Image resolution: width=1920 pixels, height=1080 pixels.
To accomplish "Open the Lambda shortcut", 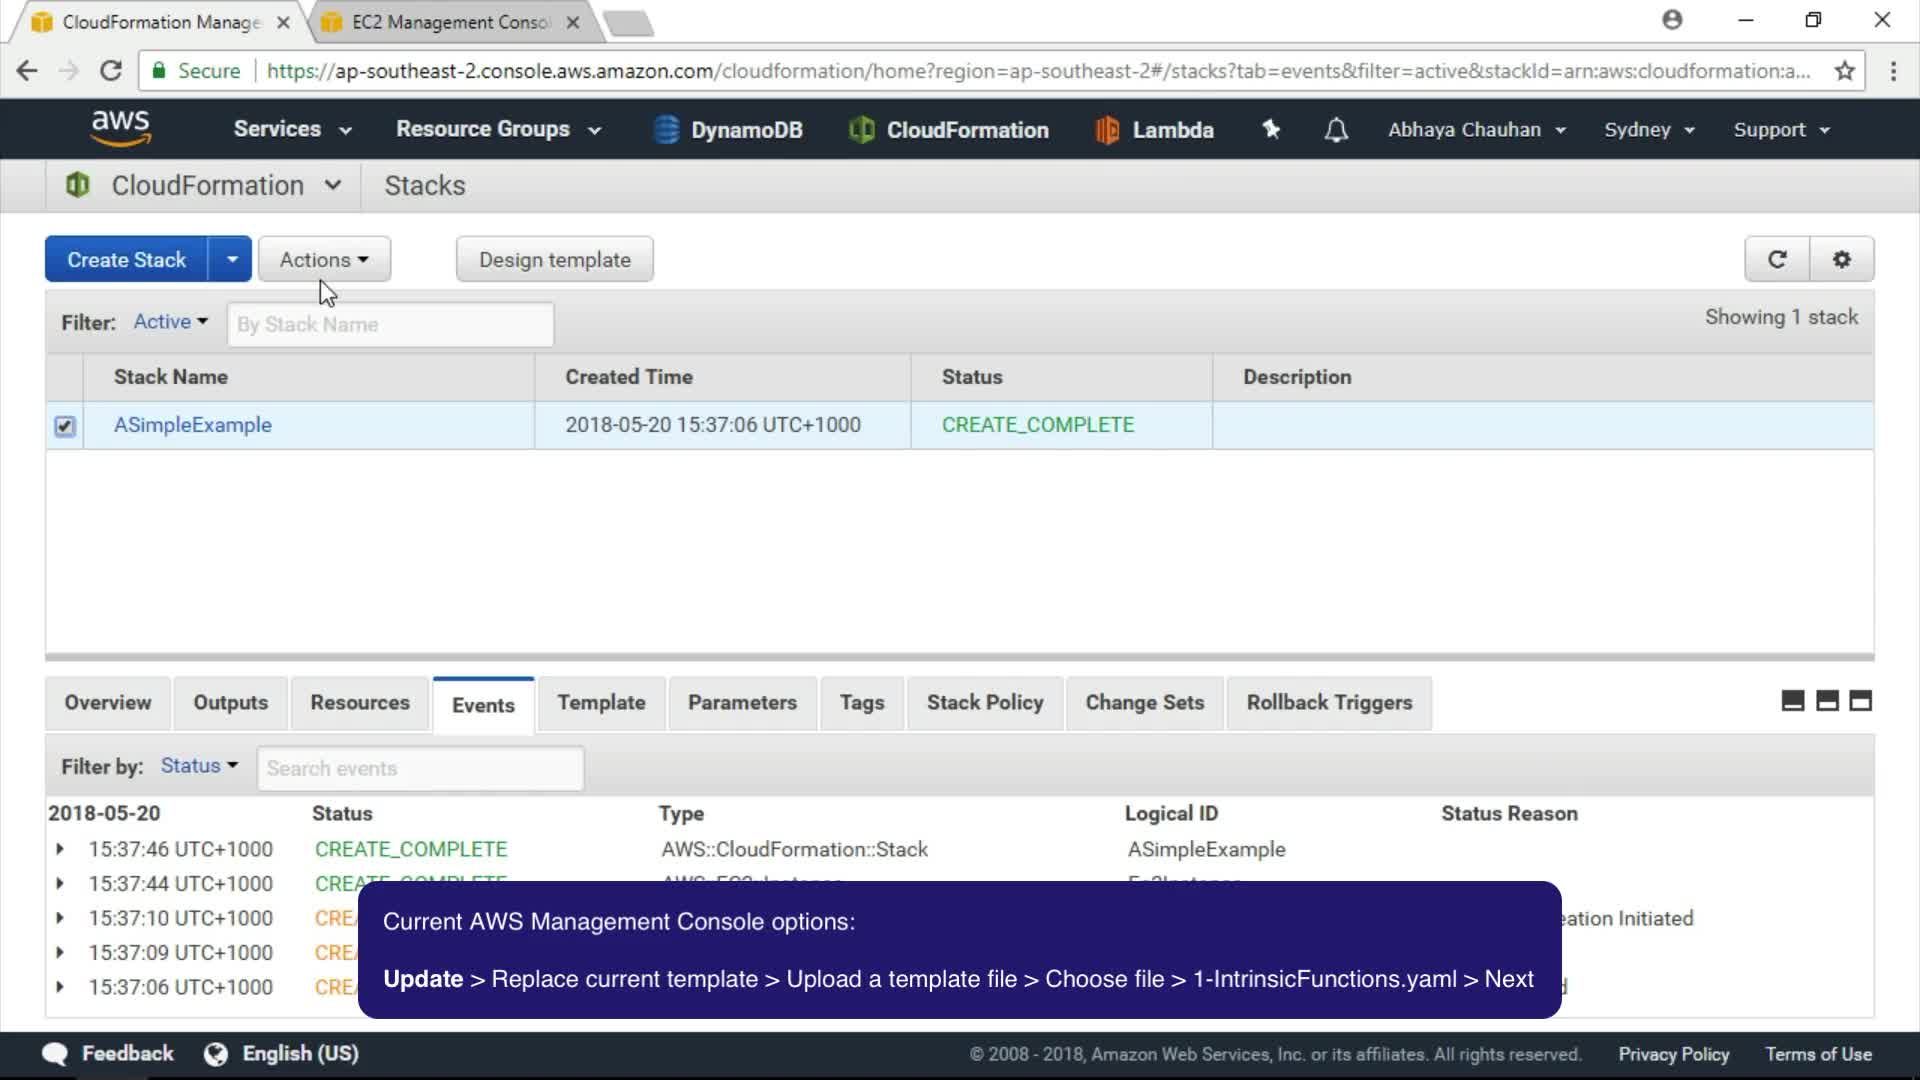I will [1155, 130].
